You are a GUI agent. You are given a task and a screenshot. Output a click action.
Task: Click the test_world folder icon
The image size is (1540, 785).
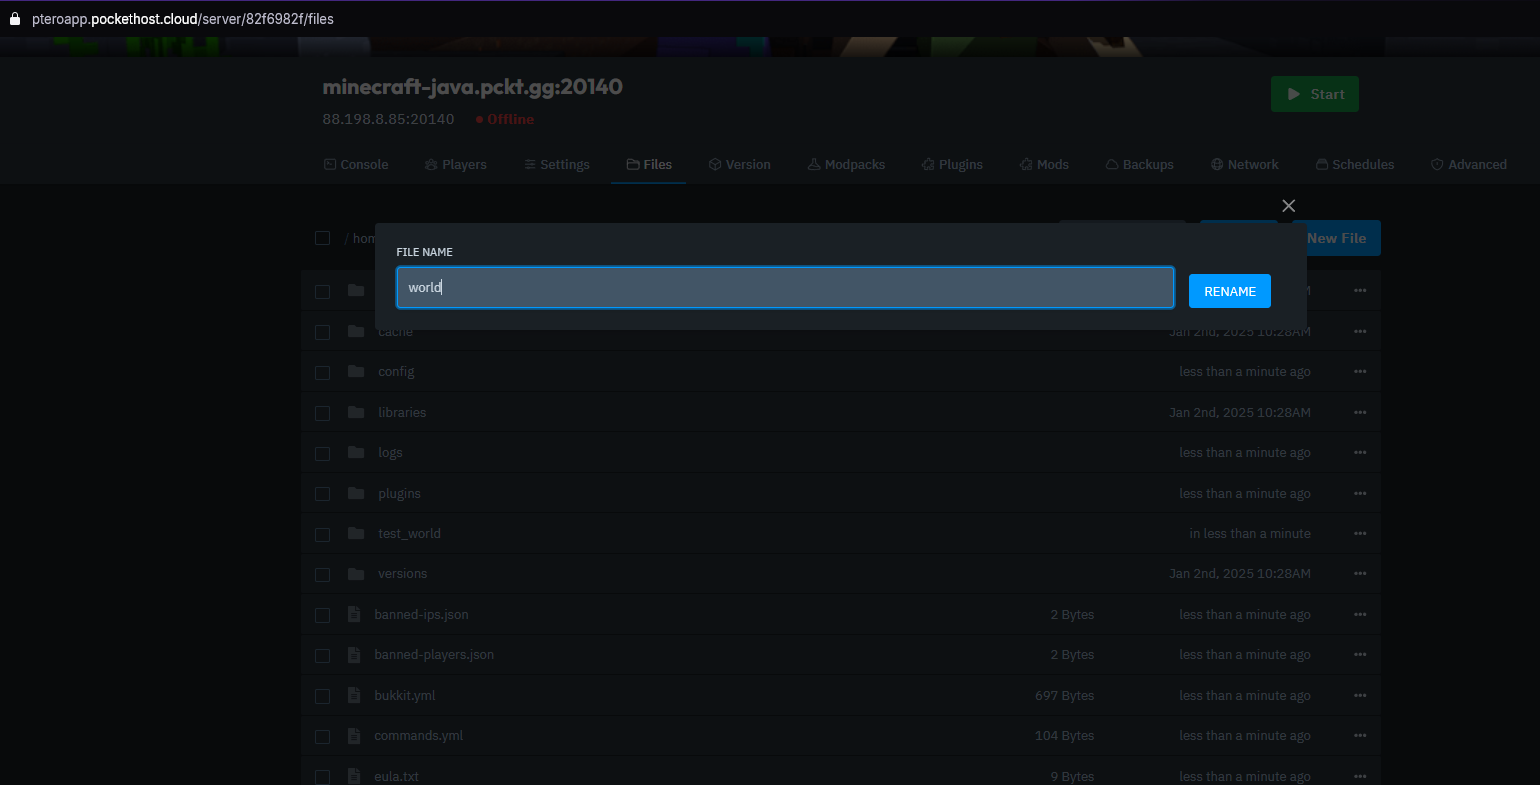(x=356, y=533)
